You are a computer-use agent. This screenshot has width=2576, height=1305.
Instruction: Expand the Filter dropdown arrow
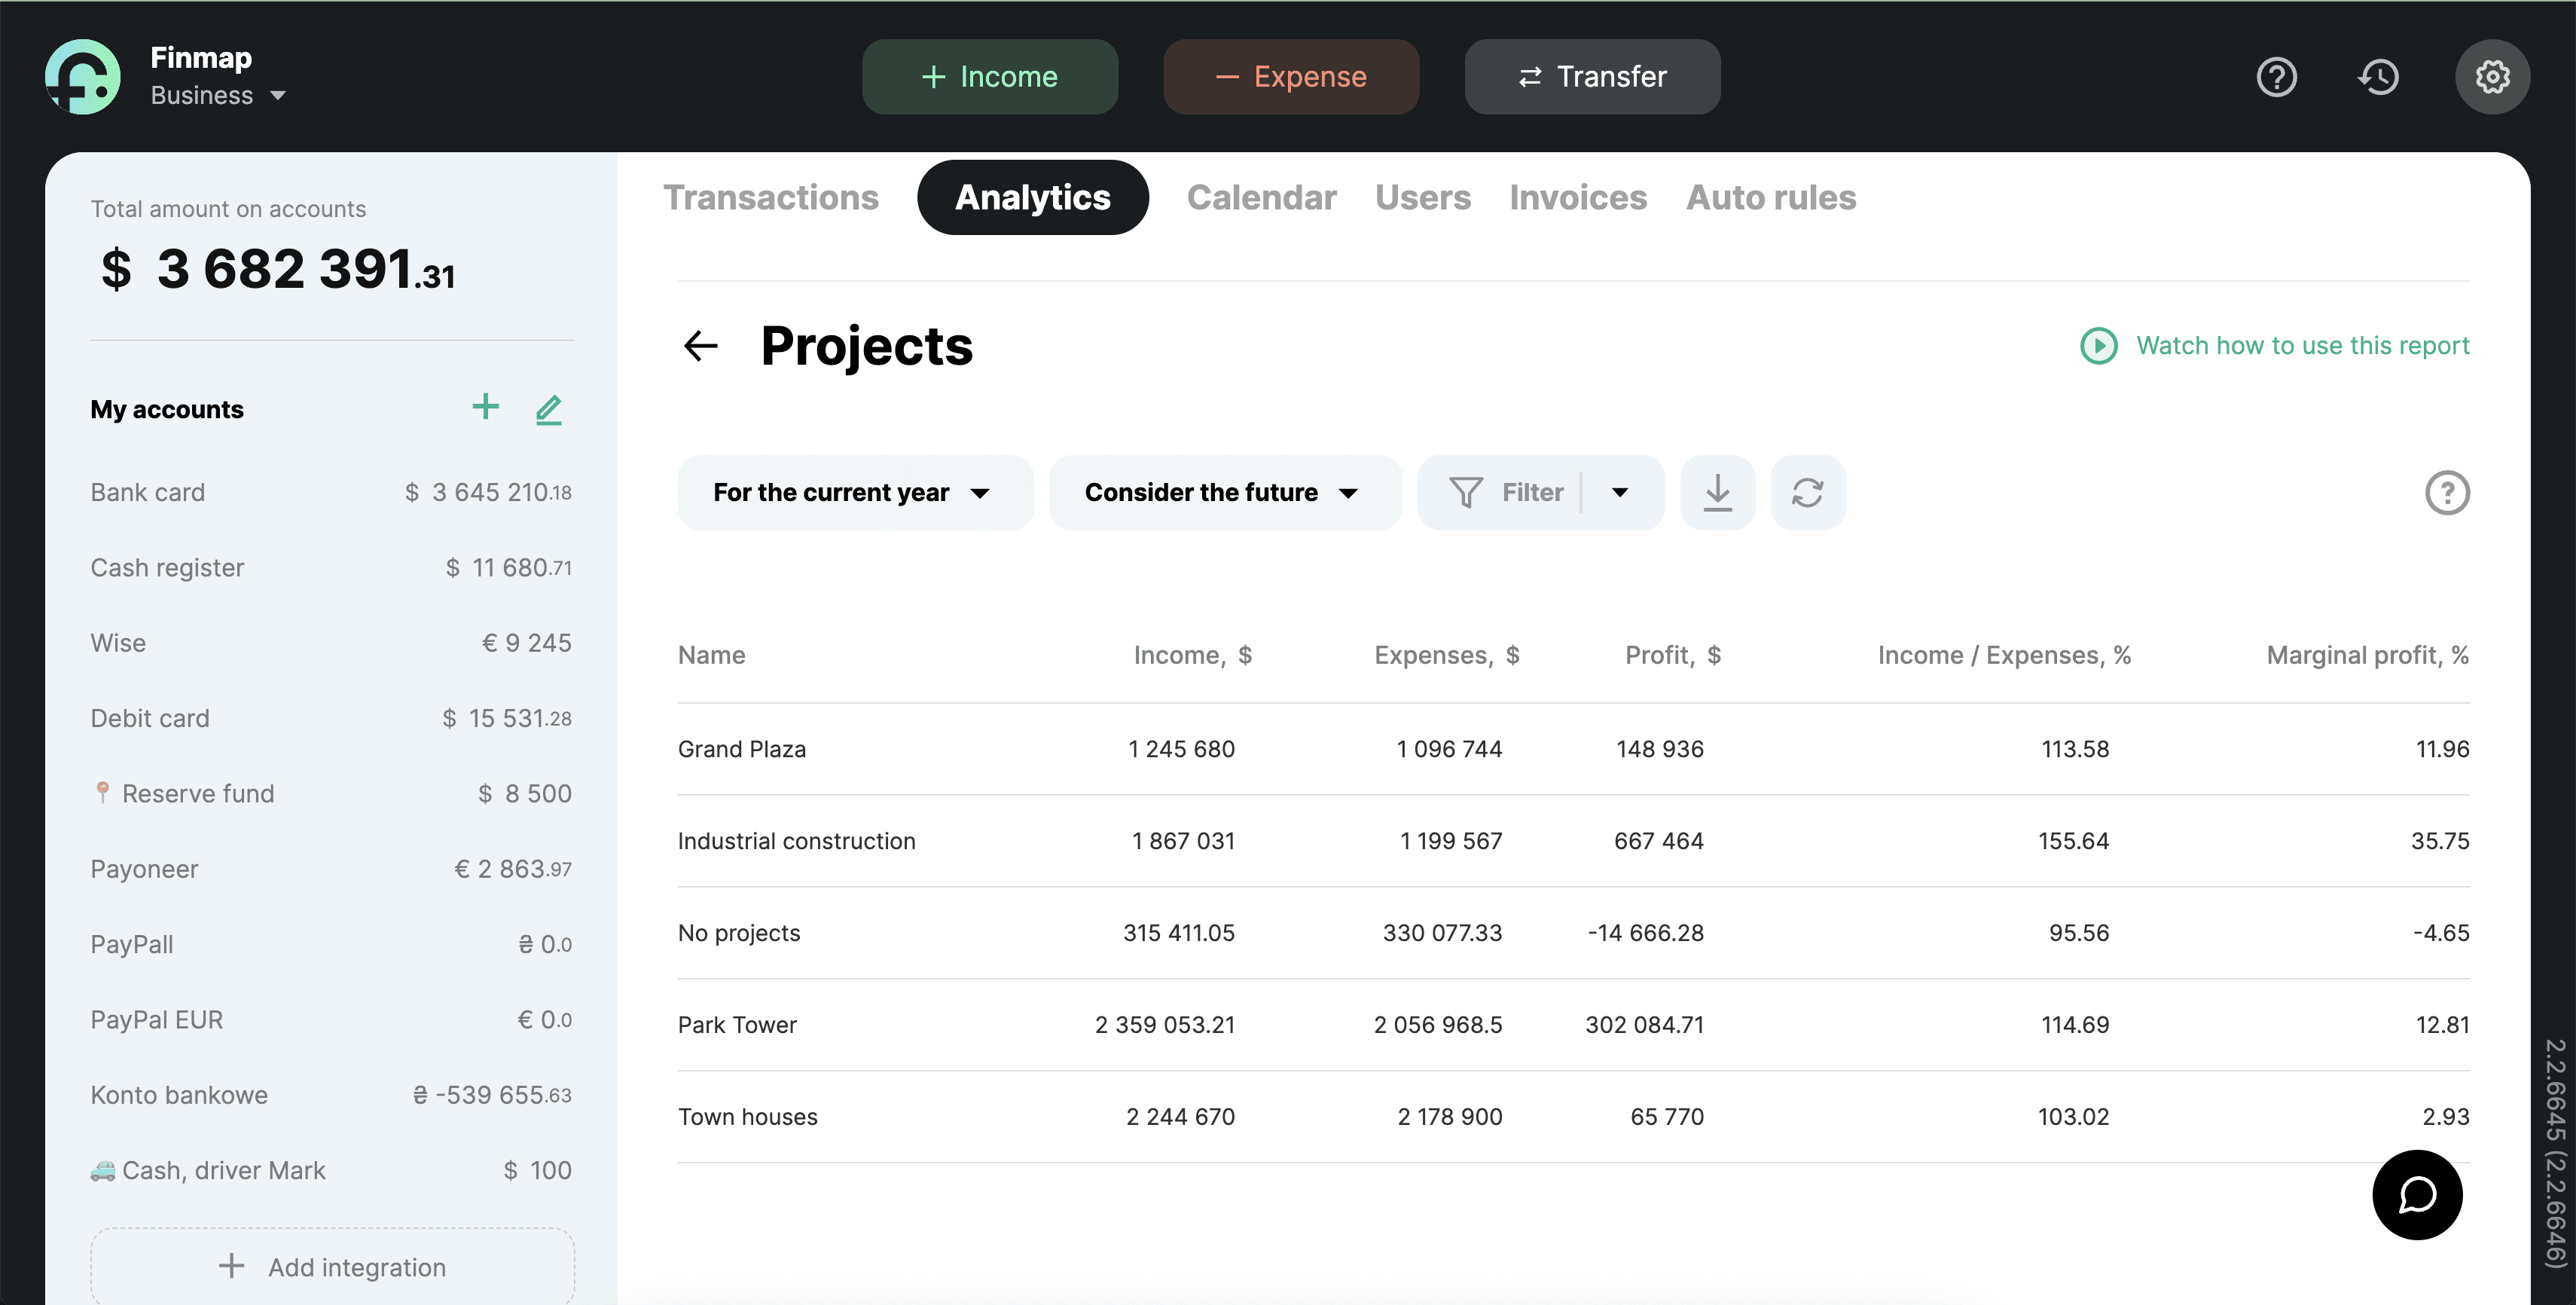[1620, 492]
